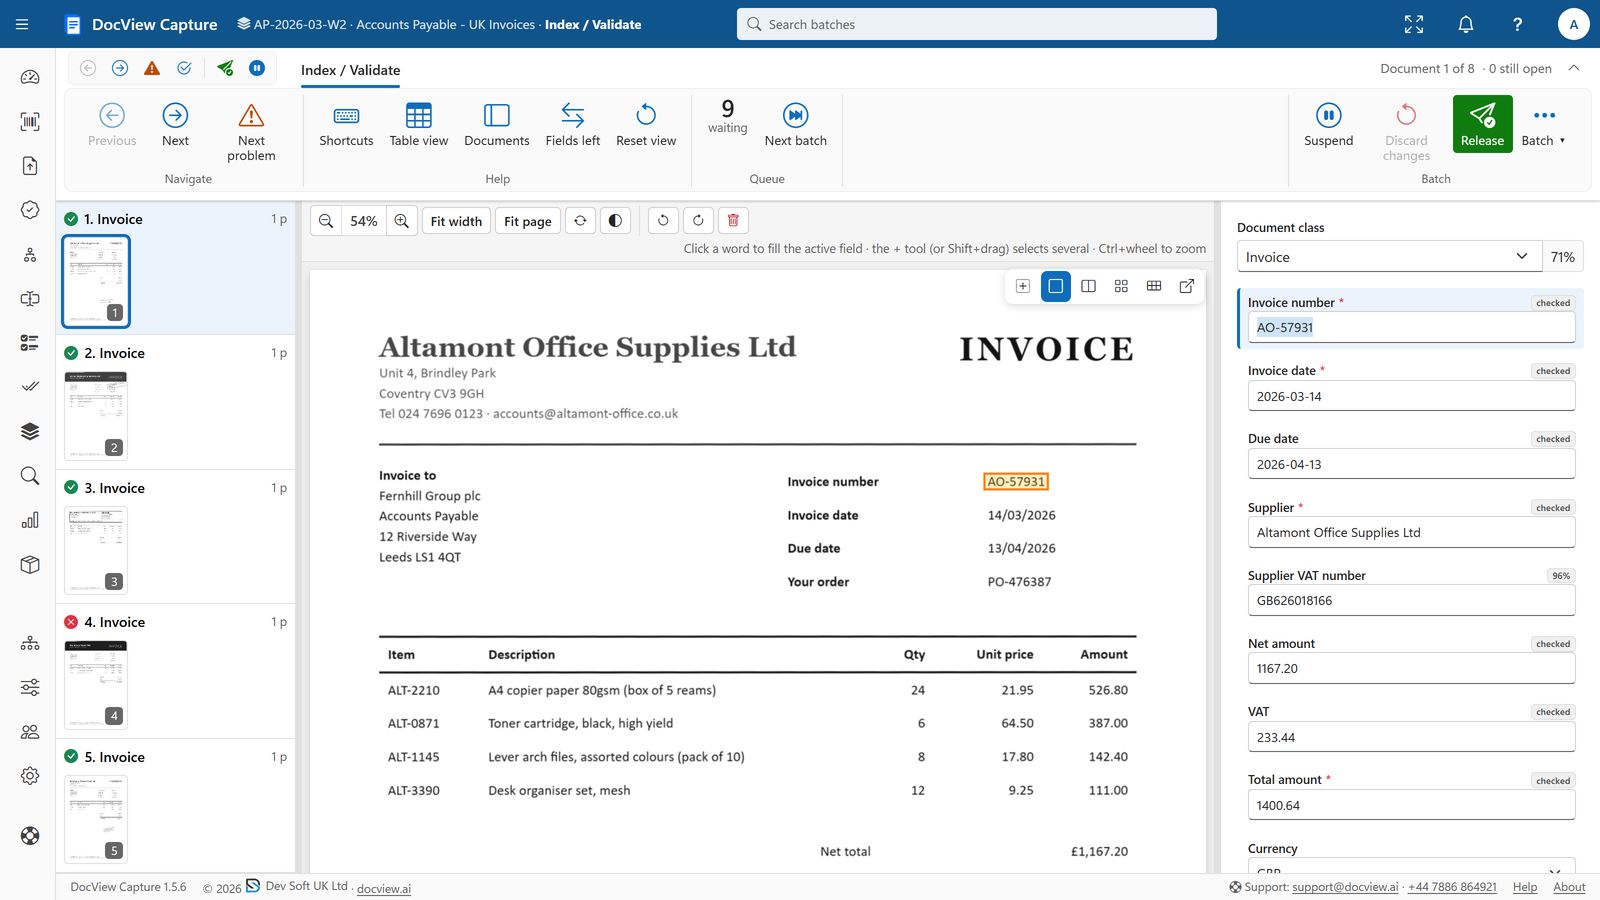
Task: Click the Search batches box
Action: point(977,24)
